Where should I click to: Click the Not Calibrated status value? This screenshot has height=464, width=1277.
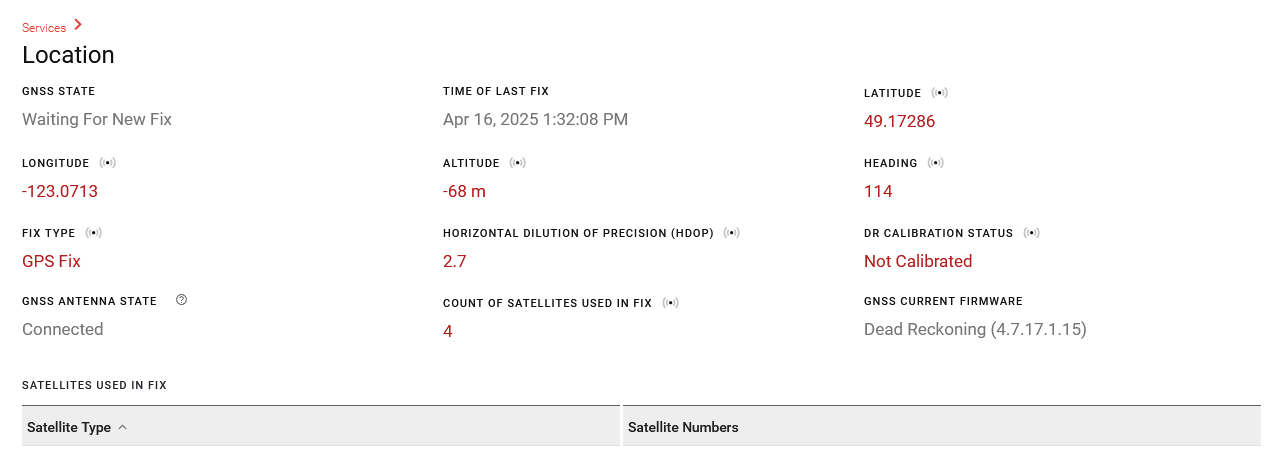917,262
